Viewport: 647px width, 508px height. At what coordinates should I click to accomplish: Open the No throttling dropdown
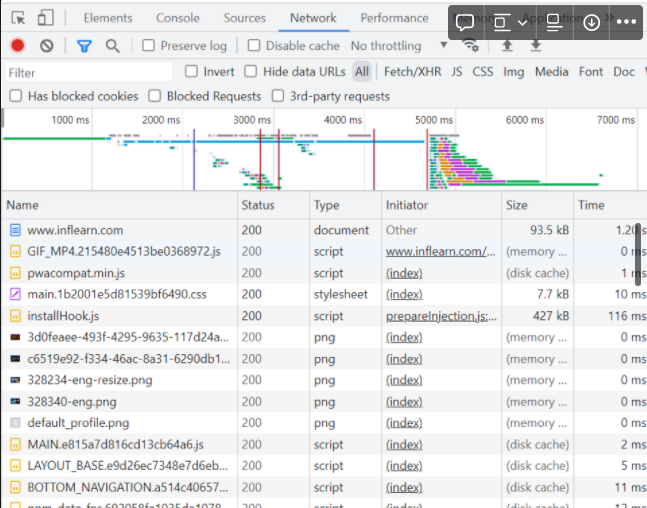click(399, 45)
